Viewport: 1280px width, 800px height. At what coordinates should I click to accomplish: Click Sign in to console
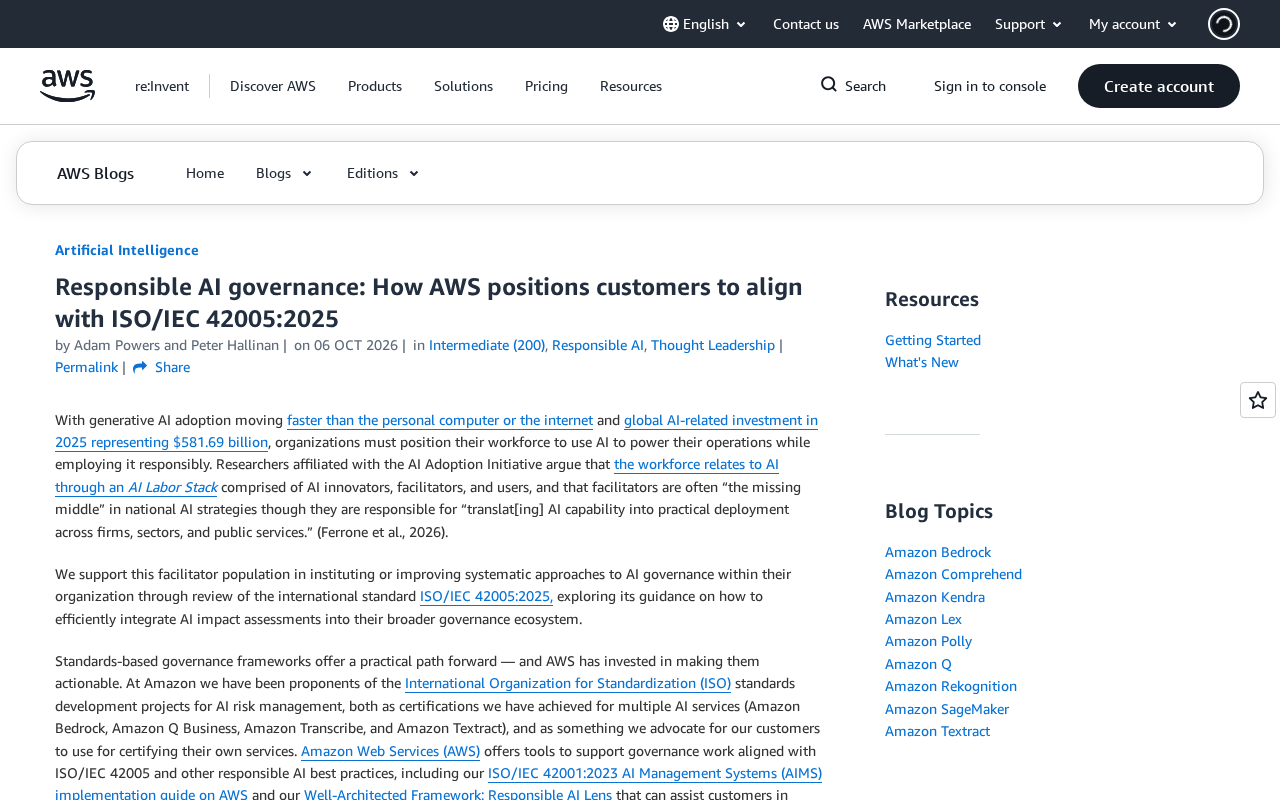(x=990, y=86)
